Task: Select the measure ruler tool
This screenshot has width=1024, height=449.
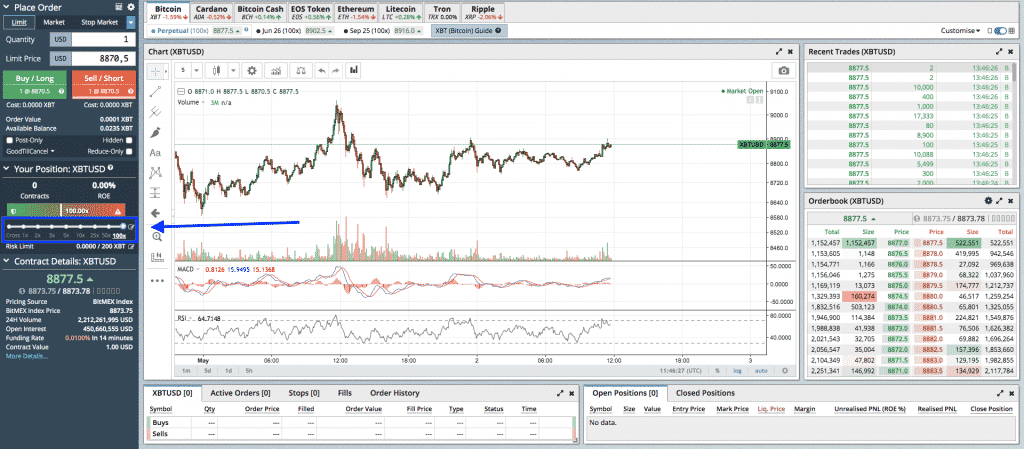Action: coord(157,256)
